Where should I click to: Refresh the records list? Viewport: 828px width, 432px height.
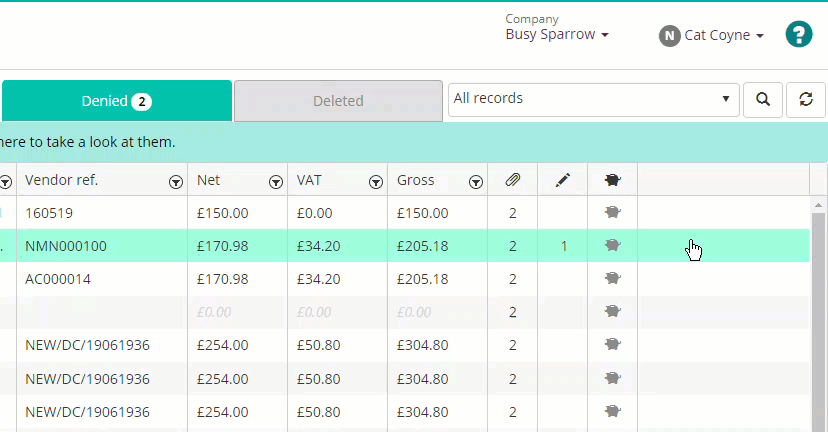click(806, 99)
